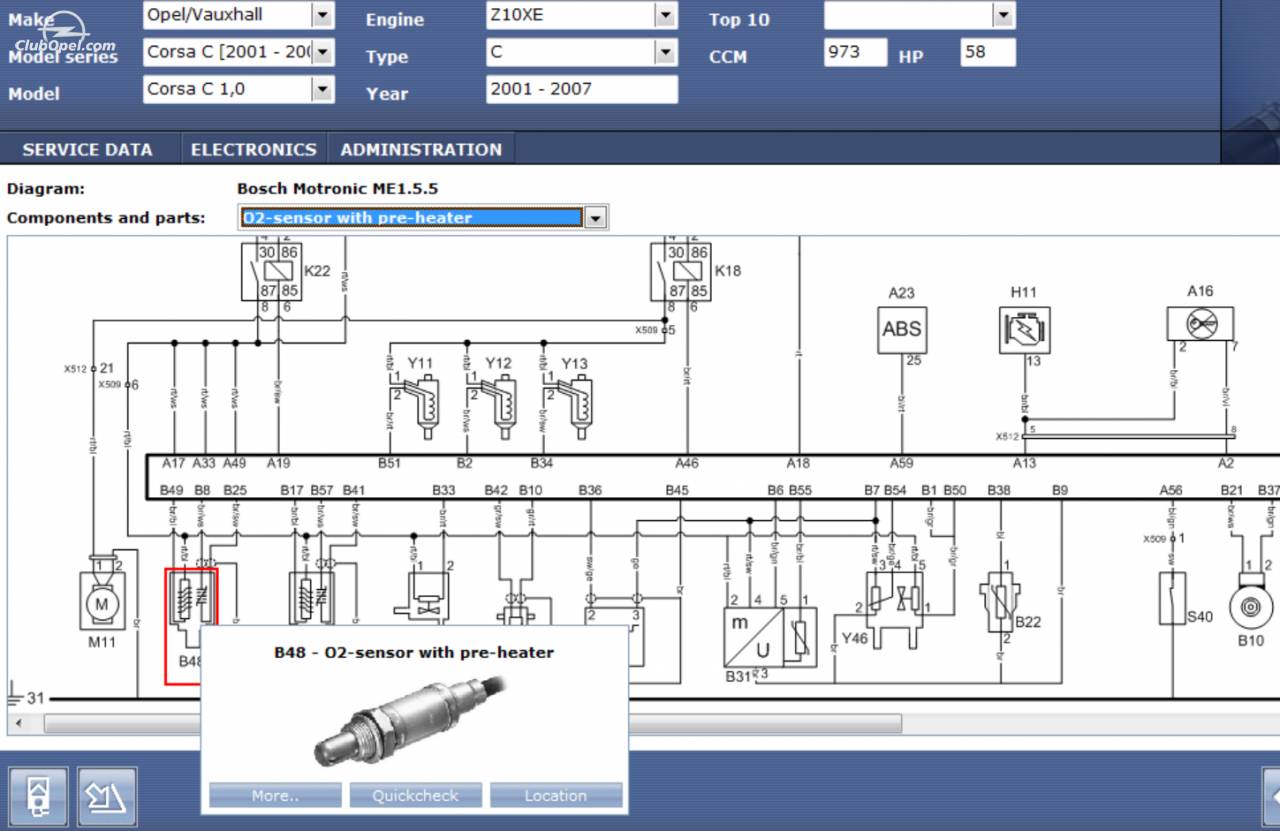
Task: Click pin label "B45" on the control unit
Action: 677,490
